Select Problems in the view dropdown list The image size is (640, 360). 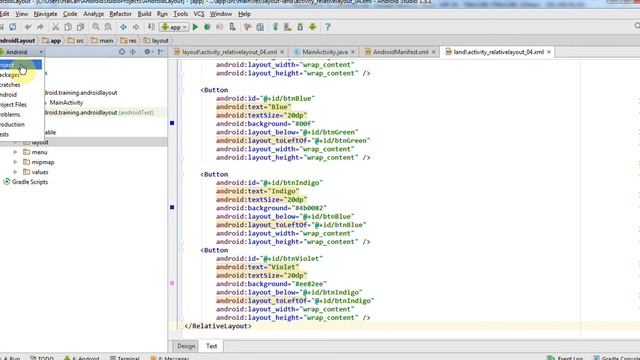pos(21,114)
